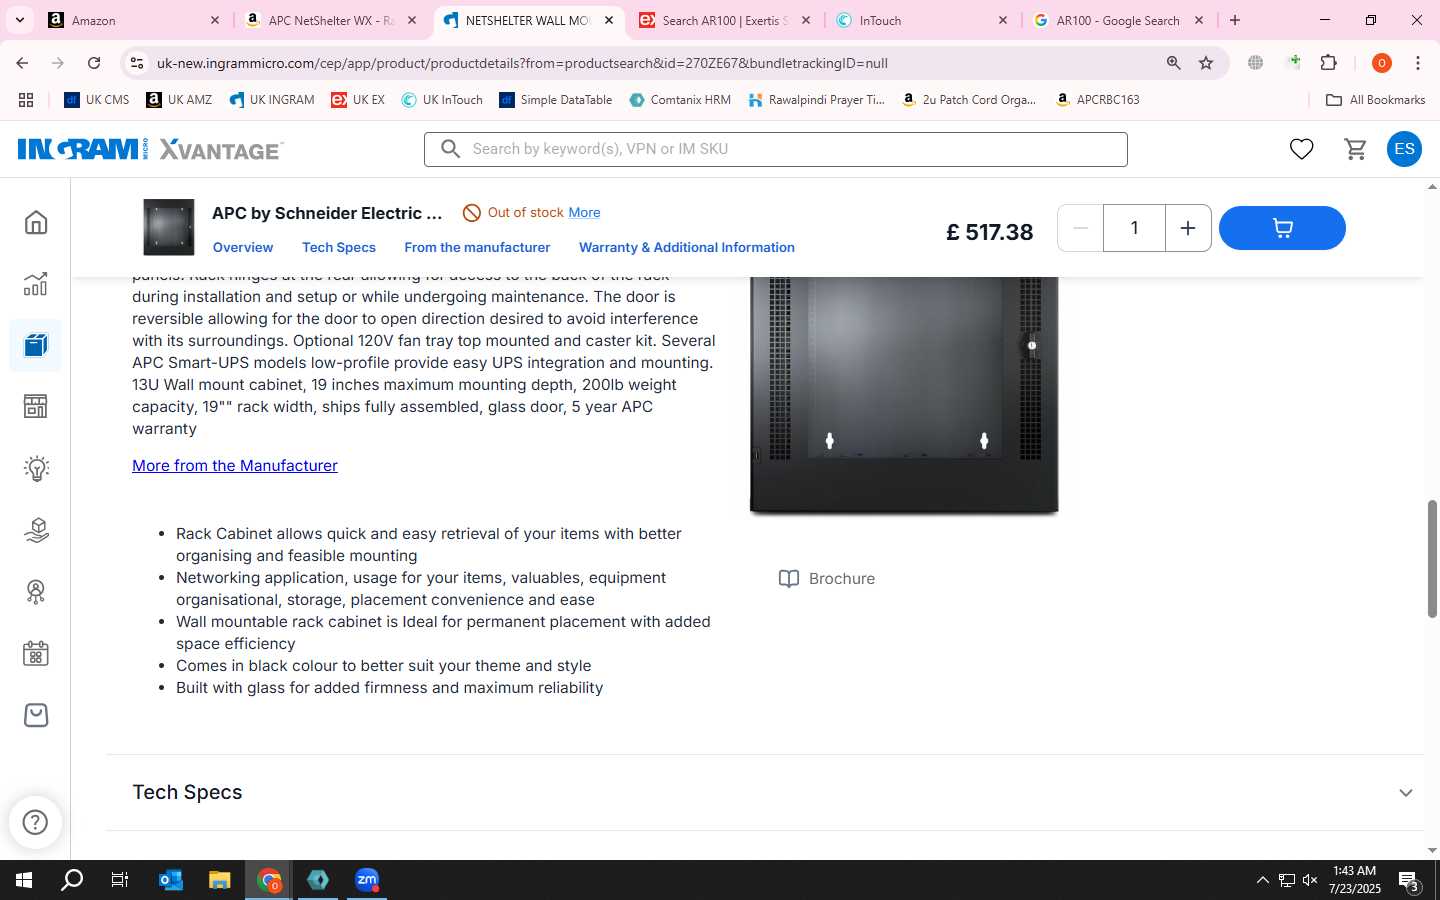Open the shopping bag sidebar icon

coord(36,715)
